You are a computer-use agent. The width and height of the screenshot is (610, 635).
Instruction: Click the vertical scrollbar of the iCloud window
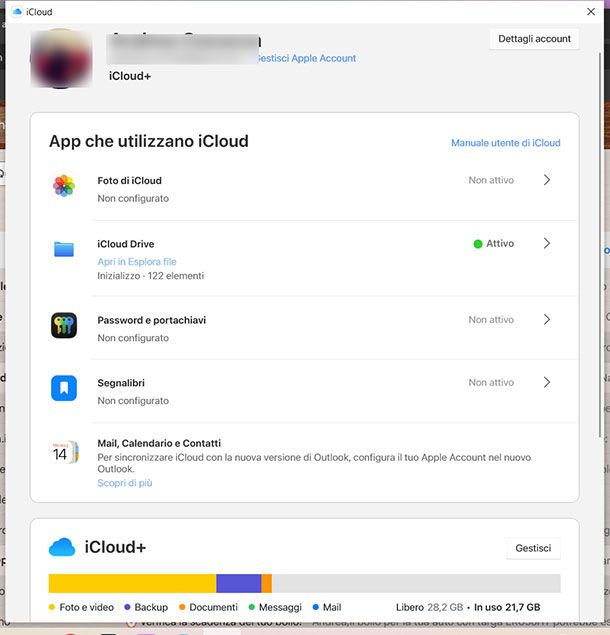600,244
